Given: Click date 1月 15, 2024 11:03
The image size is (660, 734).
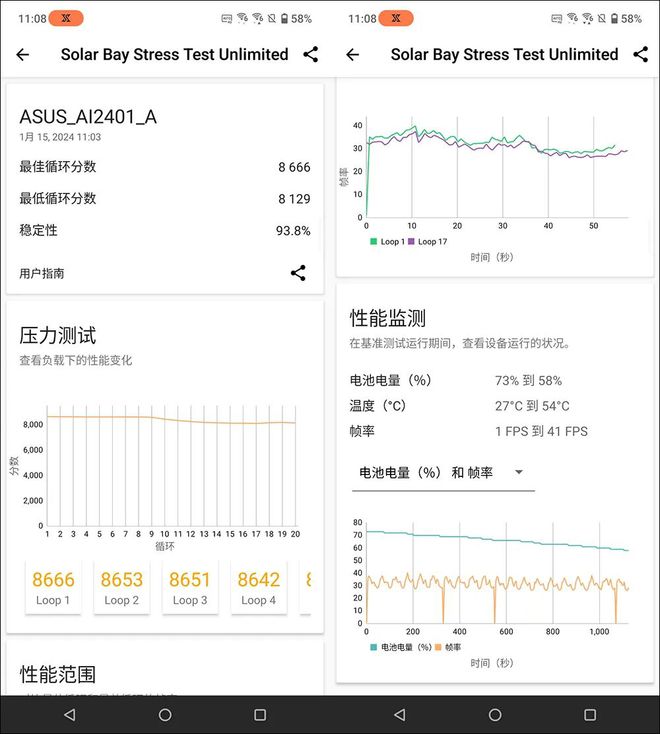Looking at the screenshot, I should click(60, 137).
